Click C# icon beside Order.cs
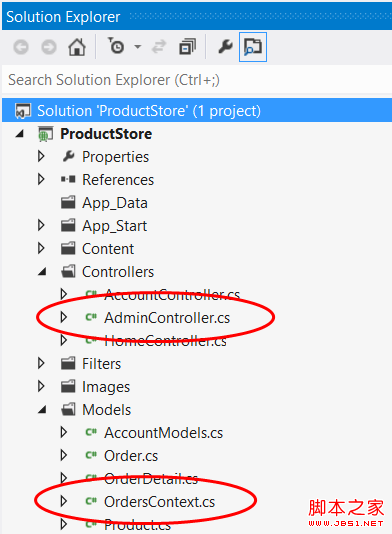This screenshot has width=392, height=534. 91,455
